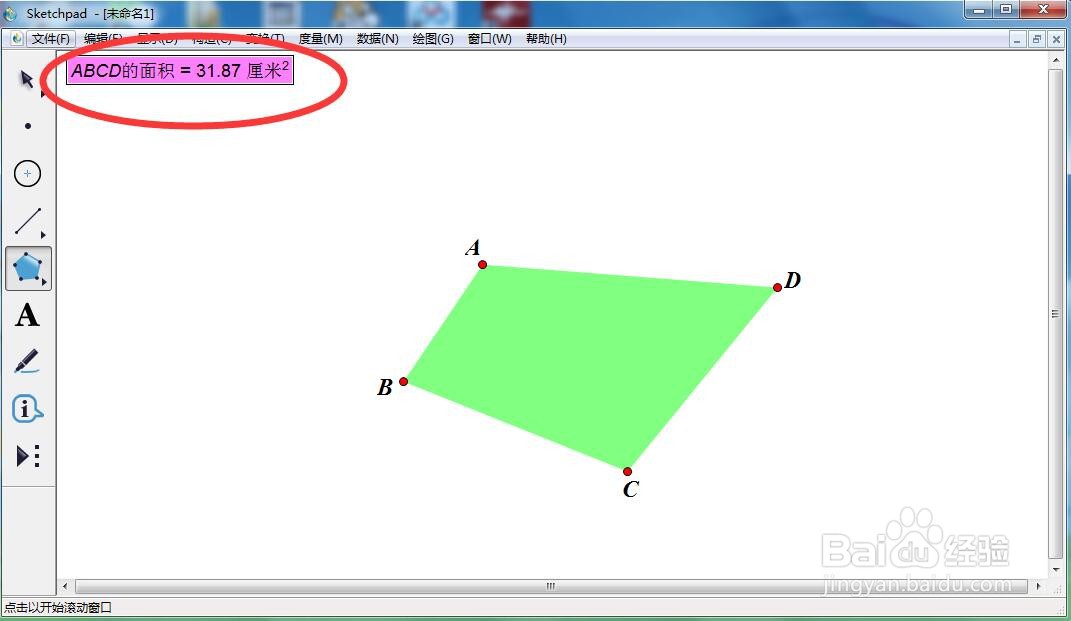1071x621 pixels.
Task: Click the status bar text 点击以开始滚动窗口
Action: [58, 607]
